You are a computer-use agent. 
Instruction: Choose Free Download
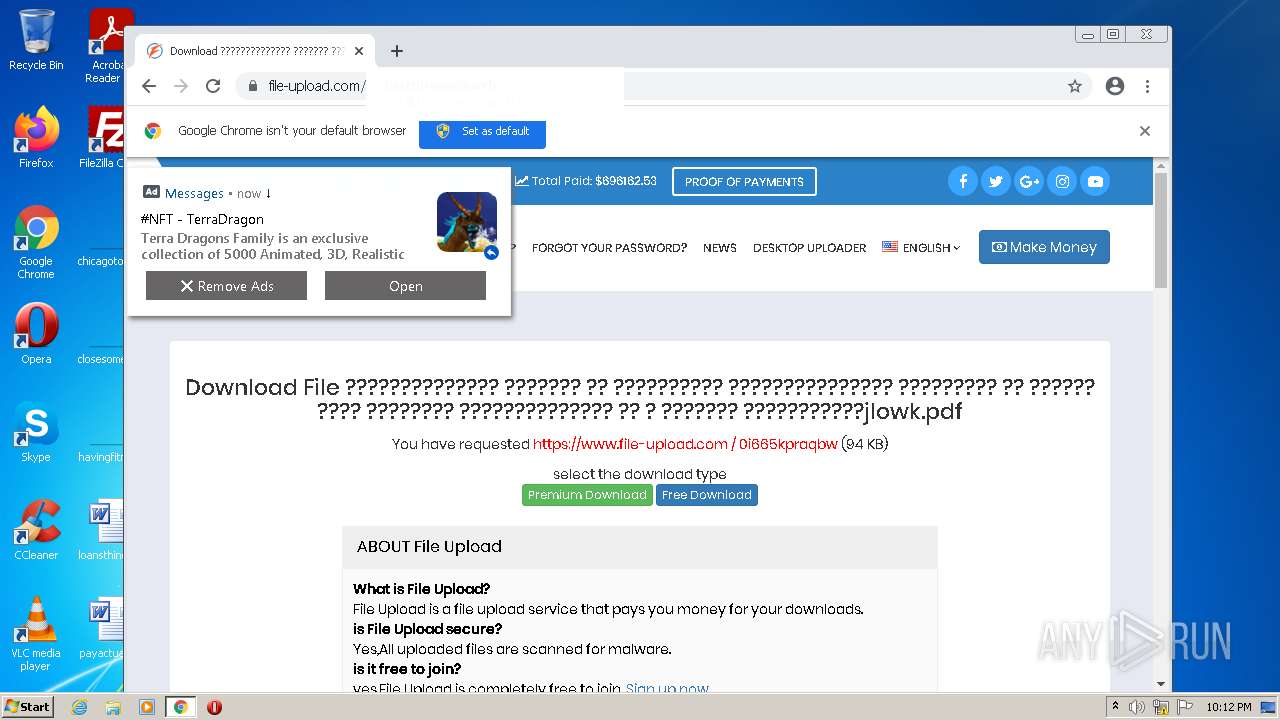point(707,495)
